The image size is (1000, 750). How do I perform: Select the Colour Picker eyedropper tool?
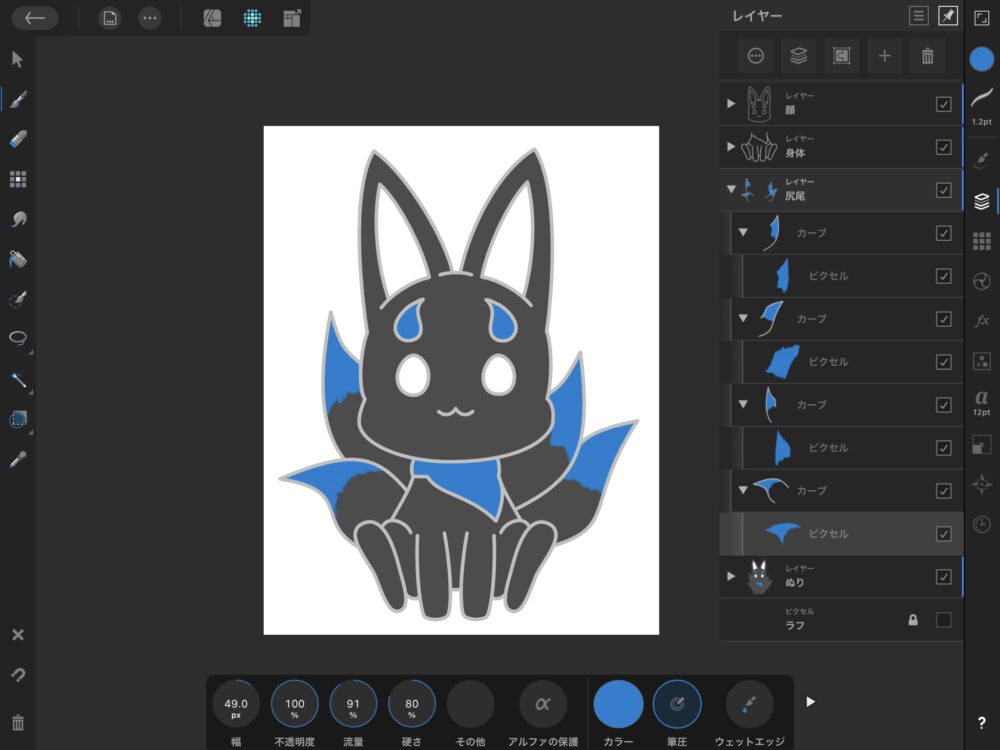coord(18,459)
